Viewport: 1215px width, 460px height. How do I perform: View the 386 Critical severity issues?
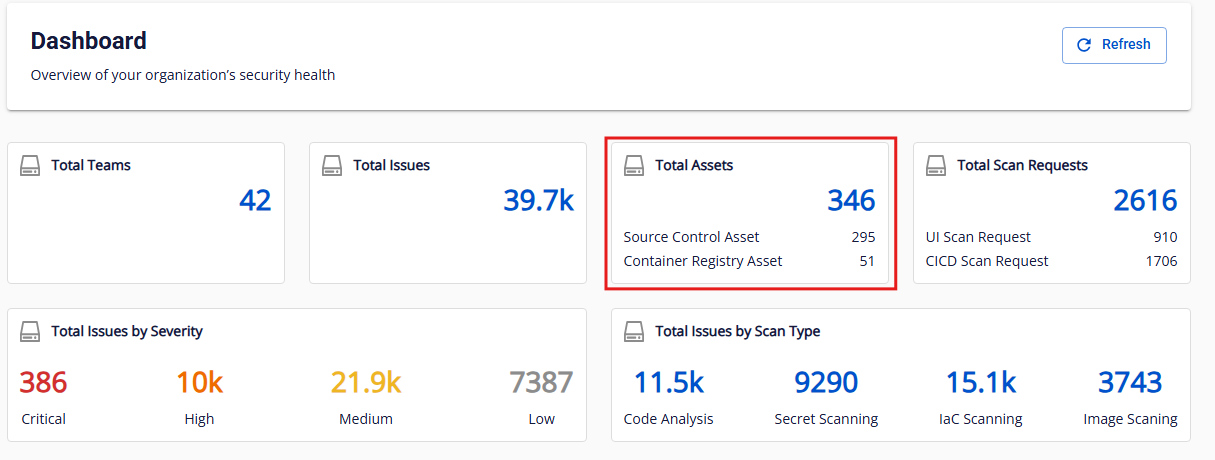[x=43, y=383]
